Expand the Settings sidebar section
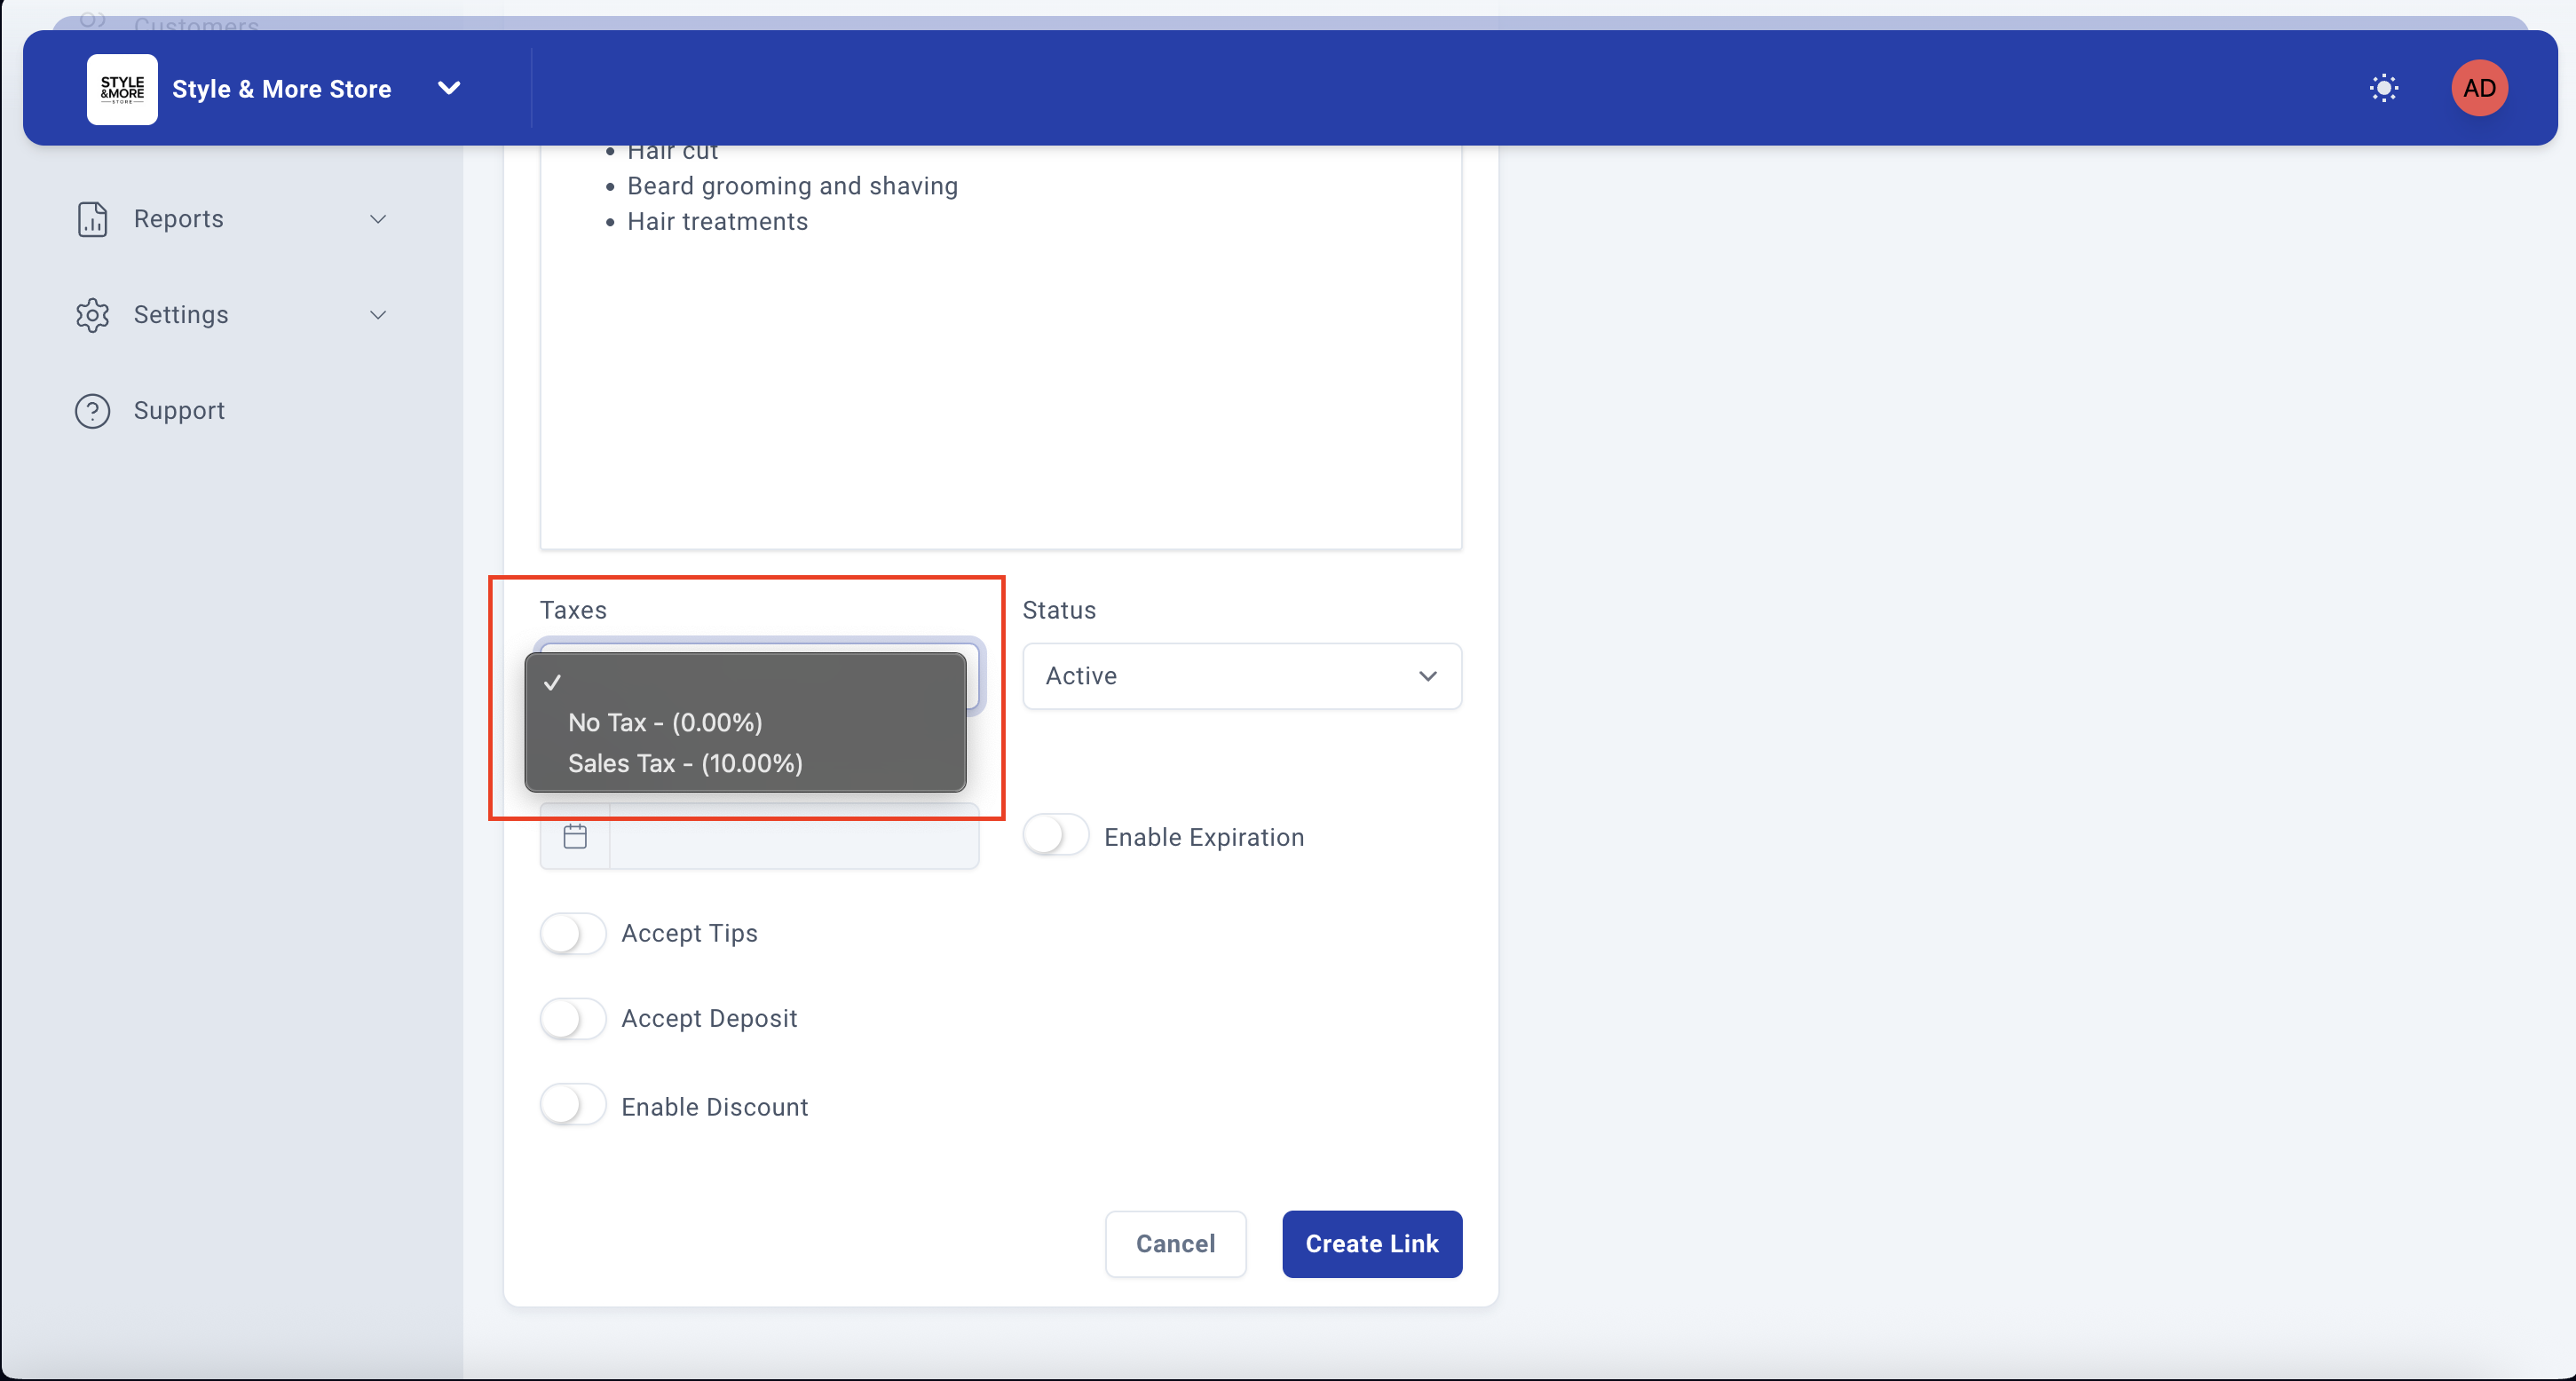This screenshot has height=1381, width=2576. pos(378,315)
